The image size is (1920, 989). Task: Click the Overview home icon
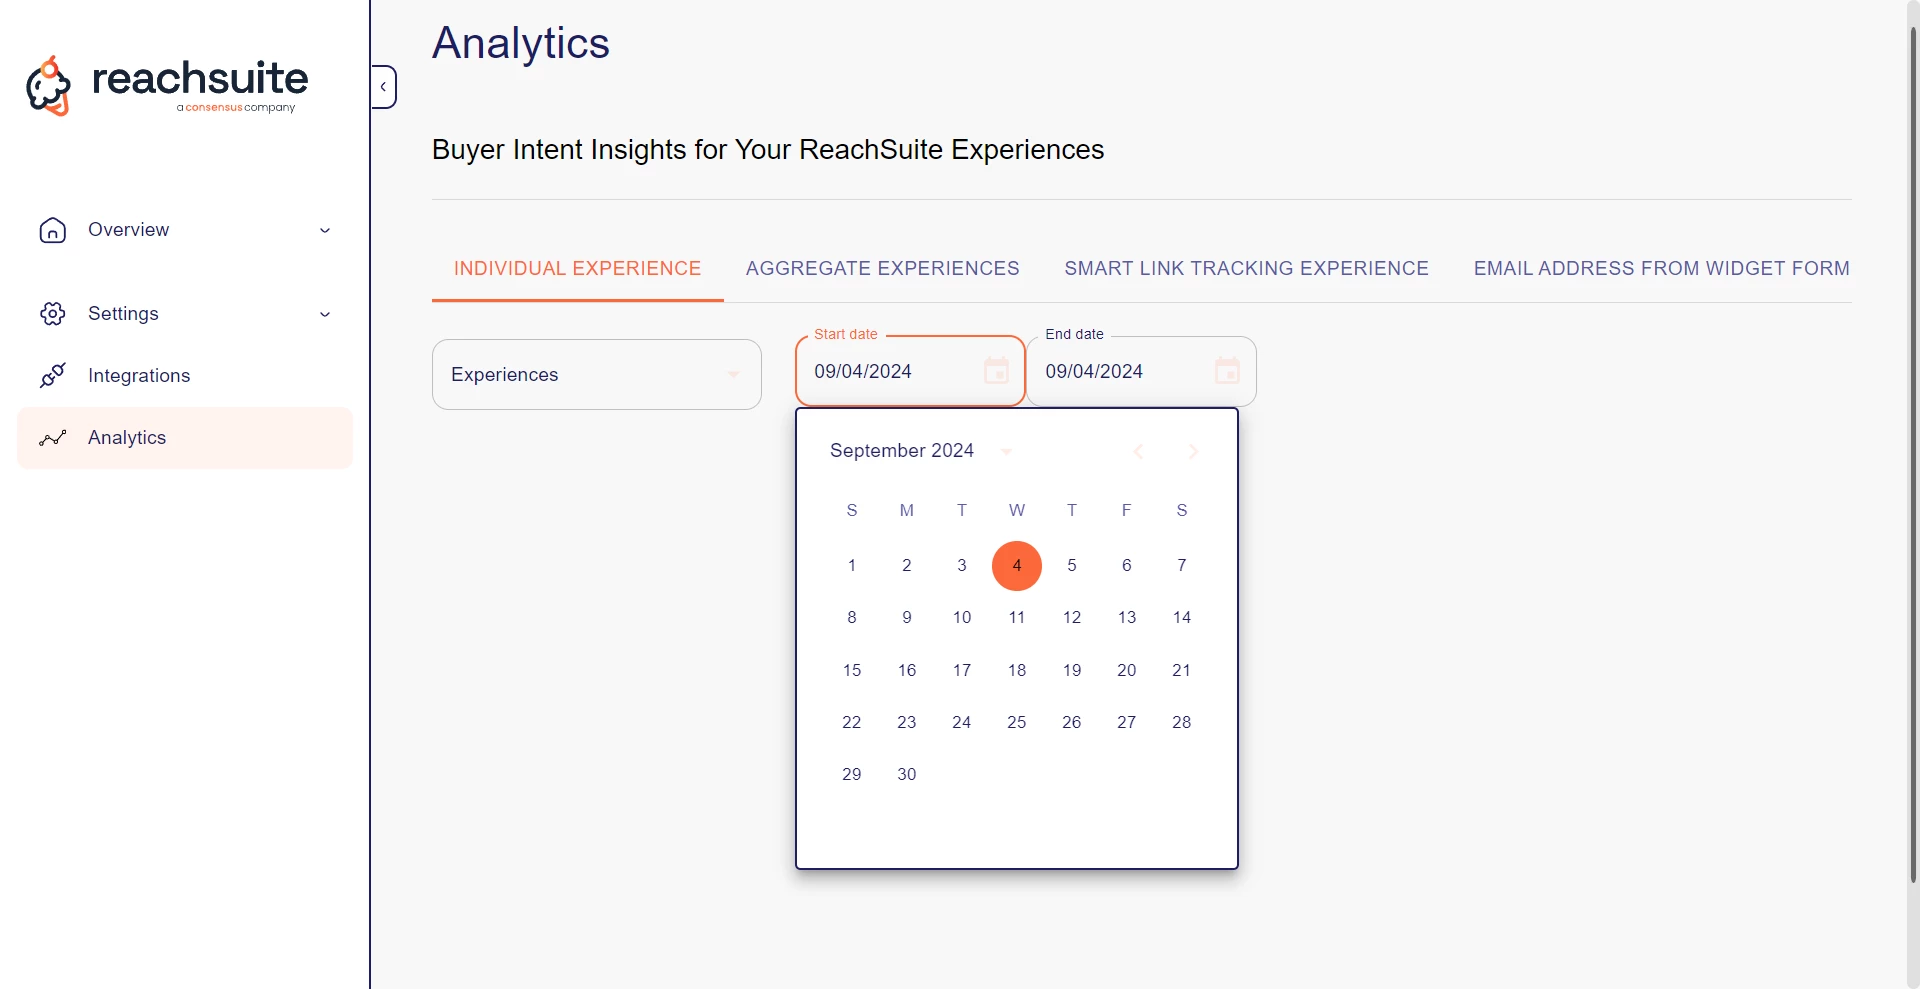coord(53,230)
